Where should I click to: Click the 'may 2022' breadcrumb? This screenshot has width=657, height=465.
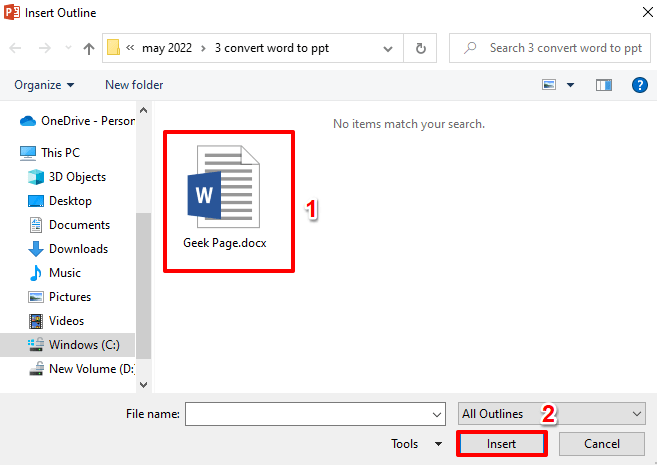(x=167, y=48)
